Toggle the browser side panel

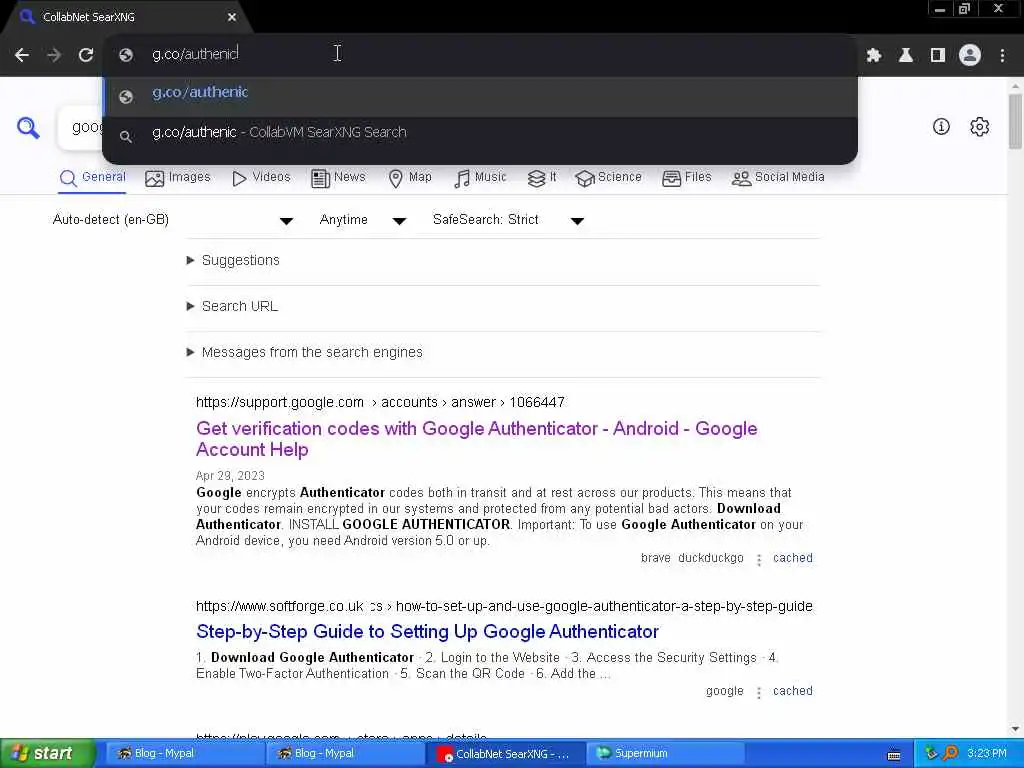click(x=938, y=56)
